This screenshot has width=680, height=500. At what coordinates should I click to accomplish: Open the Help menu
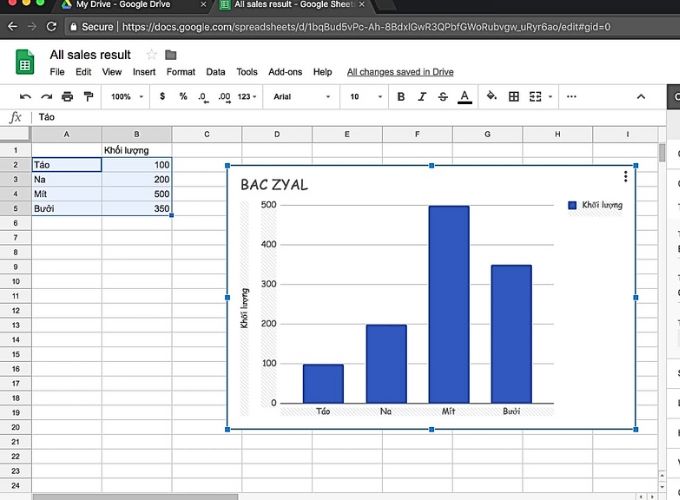tap(323, 72)
